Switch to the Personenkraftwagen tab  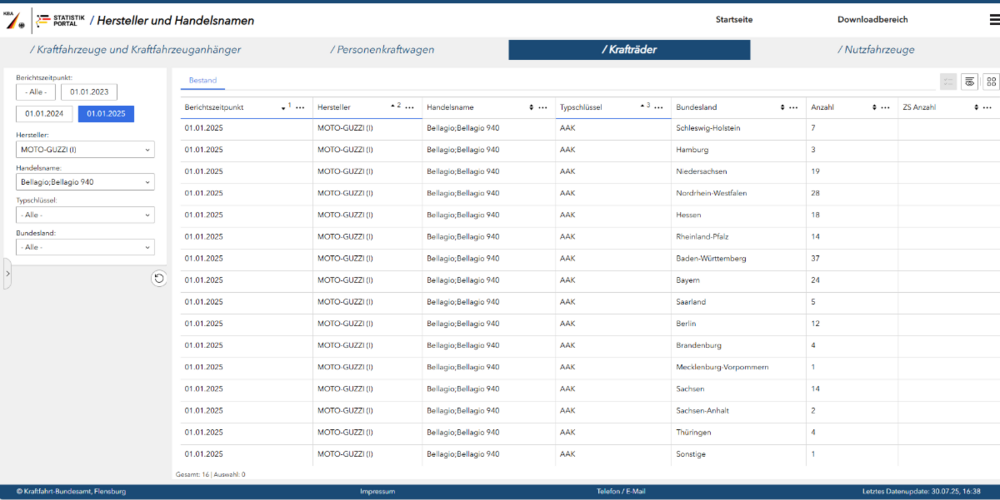(384, 49)
